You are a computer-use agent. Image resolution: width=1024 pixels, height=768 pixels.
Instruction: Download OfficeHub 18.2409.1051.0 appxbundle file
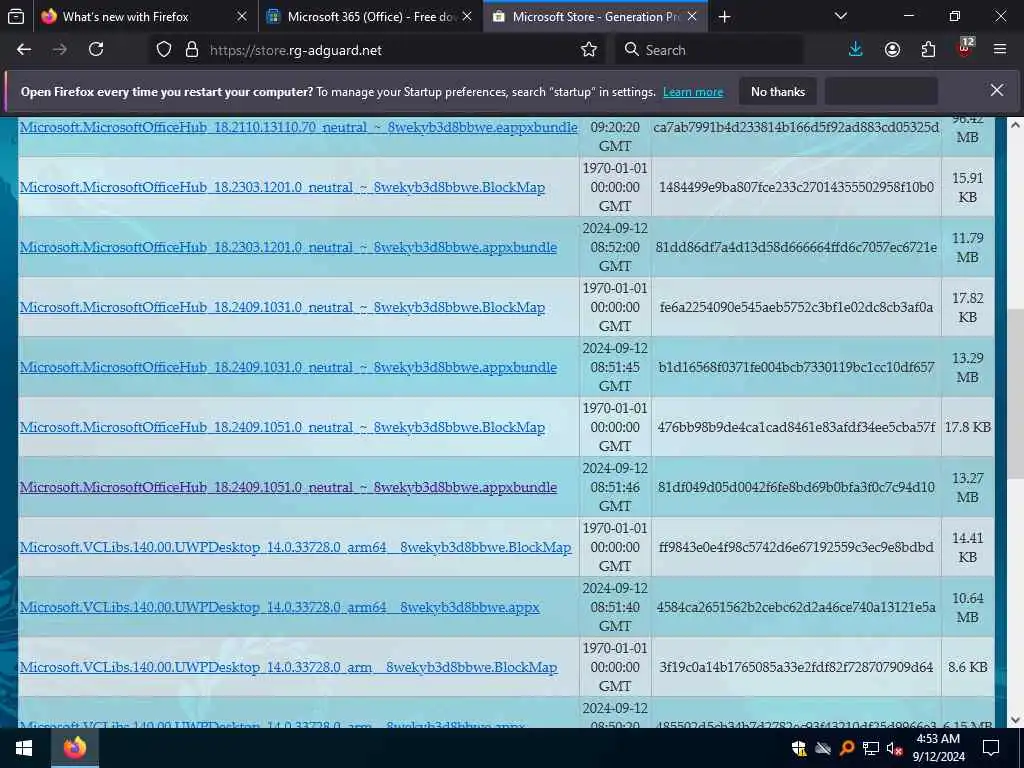pyautogui.click(x=288, y=487)
